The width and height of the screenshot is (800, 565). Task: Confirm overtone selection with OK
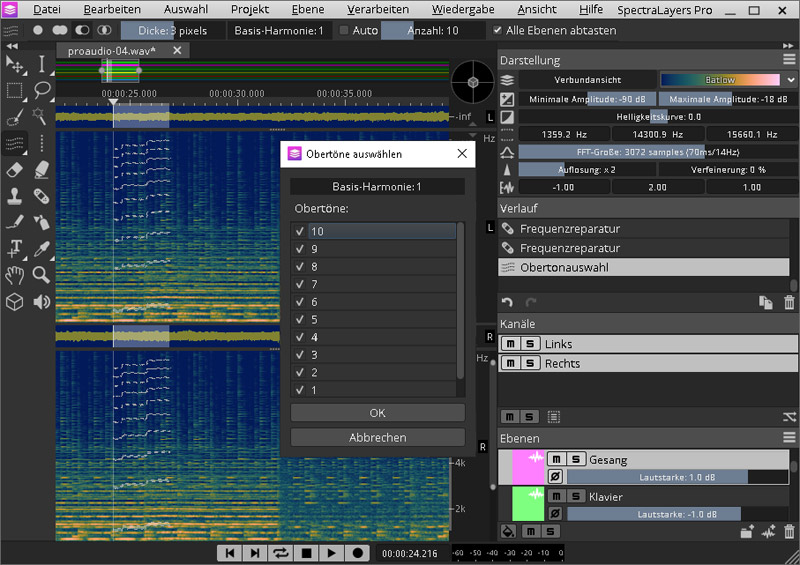pyautogui.click(x=377, y=413)
